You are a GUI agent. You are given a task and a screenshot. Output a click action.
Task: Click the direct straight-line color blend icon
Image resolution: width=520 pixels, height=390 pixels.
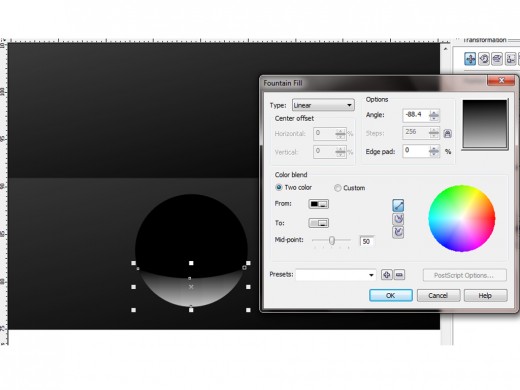(x=398, y=206)
